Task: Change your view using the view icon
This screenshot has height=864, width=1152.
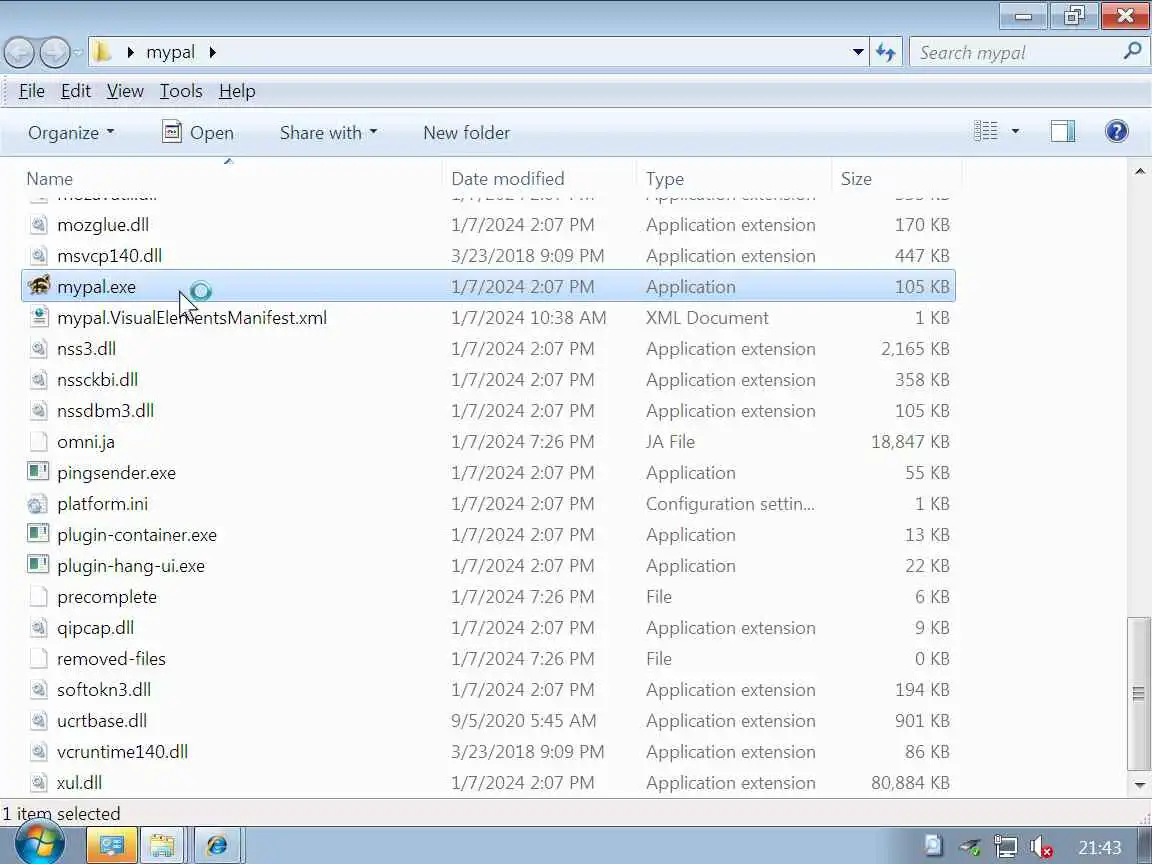Action: click(986, 132)
